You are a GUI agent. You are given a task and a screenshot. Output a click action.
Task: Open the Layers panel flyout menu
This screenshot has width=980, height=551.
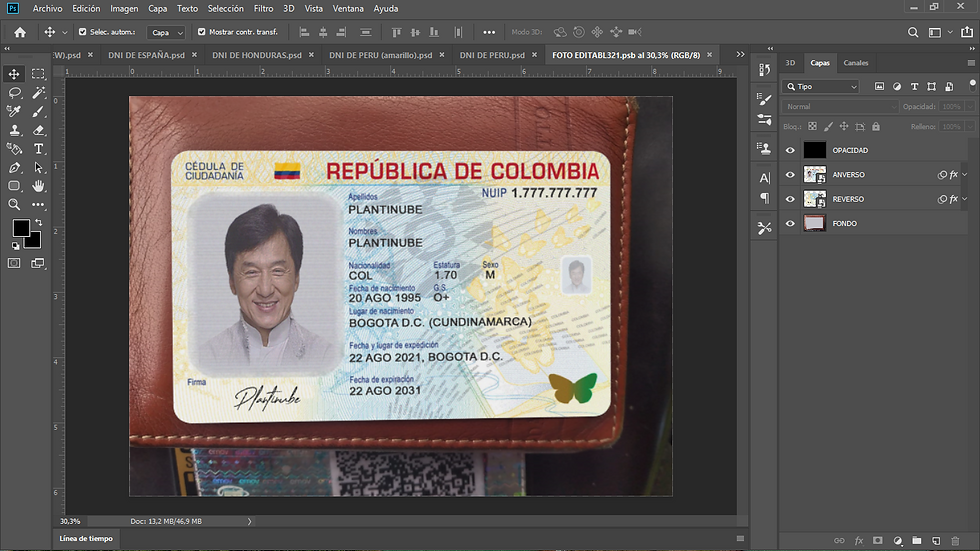[x=971, y=63]
